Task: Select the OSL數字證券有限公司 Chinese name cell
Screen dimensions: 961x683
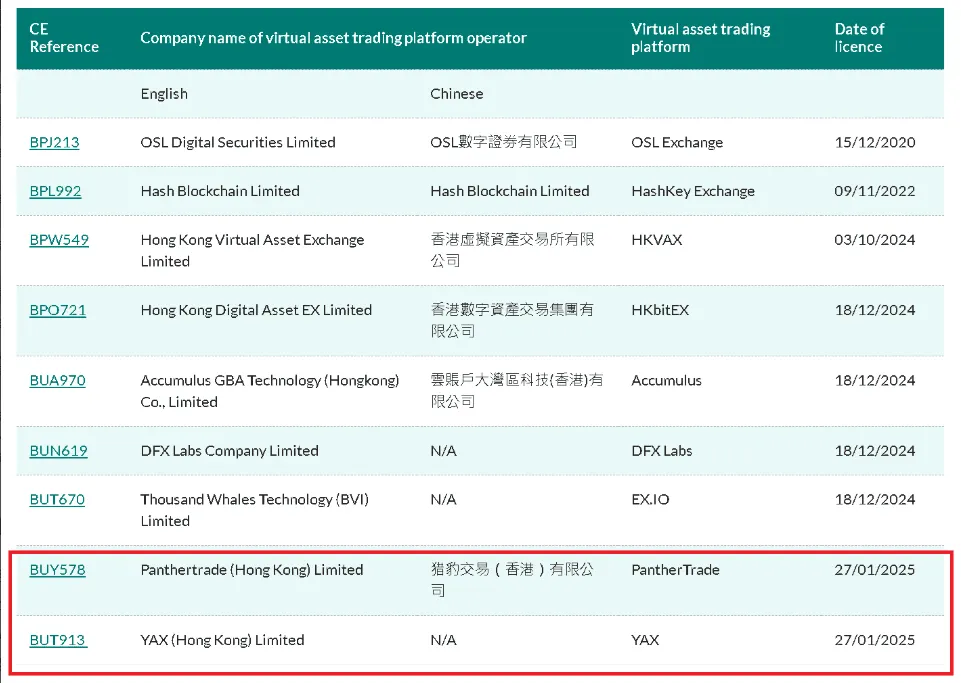Action: click(504, 142)
